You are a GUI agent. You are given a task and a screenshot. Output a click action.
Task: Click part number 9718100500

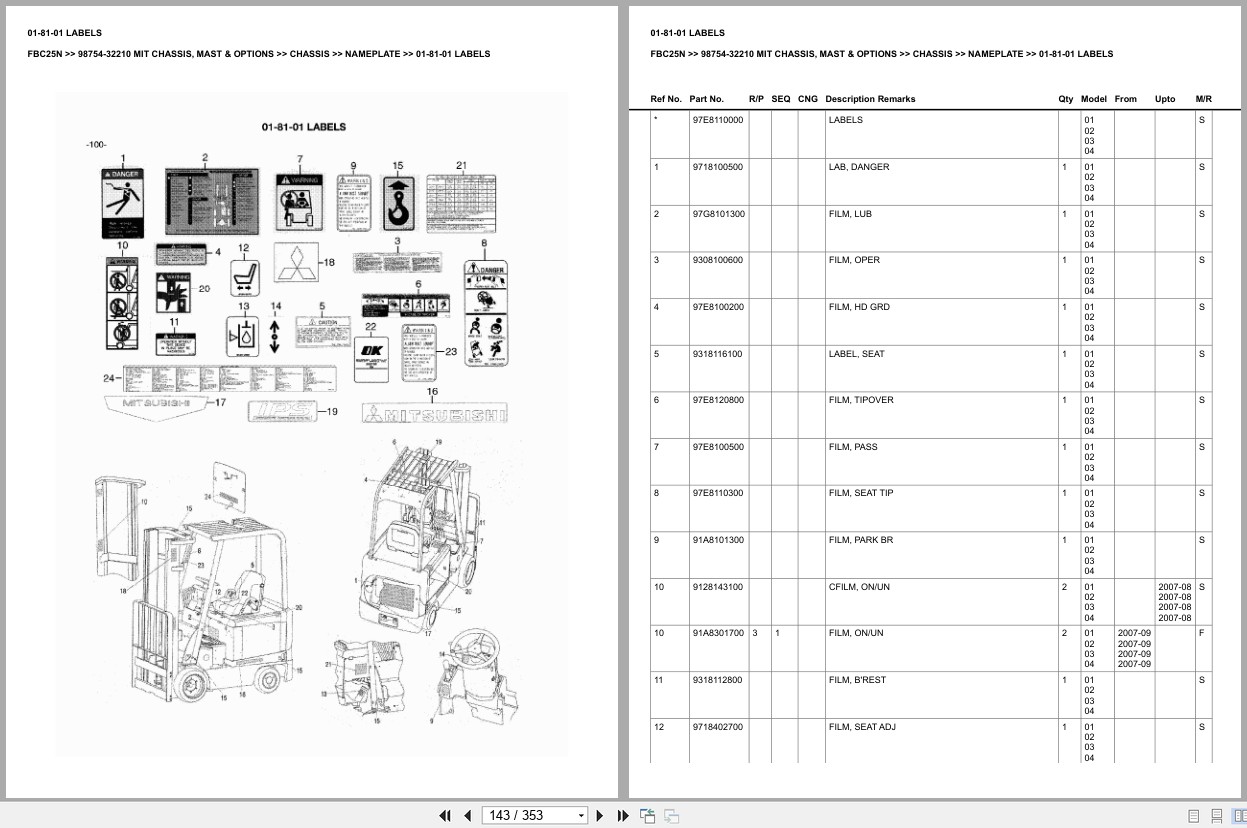(716, 167)
